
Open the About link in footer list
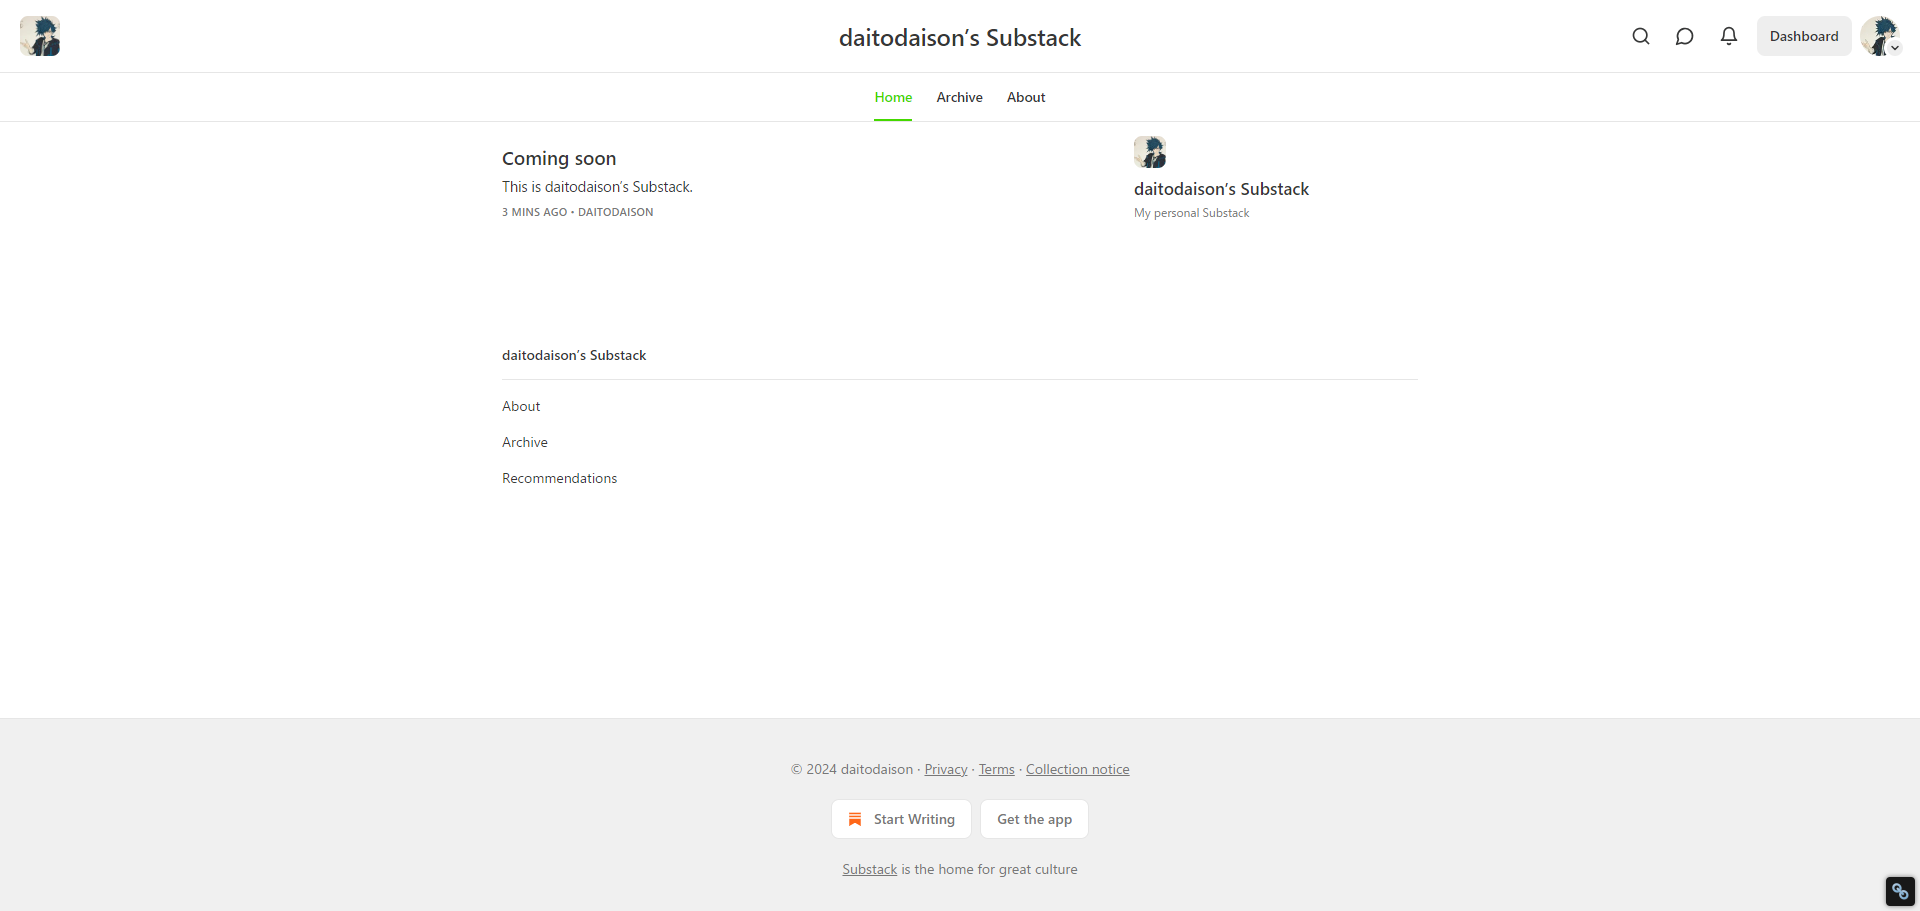point(521,406)
